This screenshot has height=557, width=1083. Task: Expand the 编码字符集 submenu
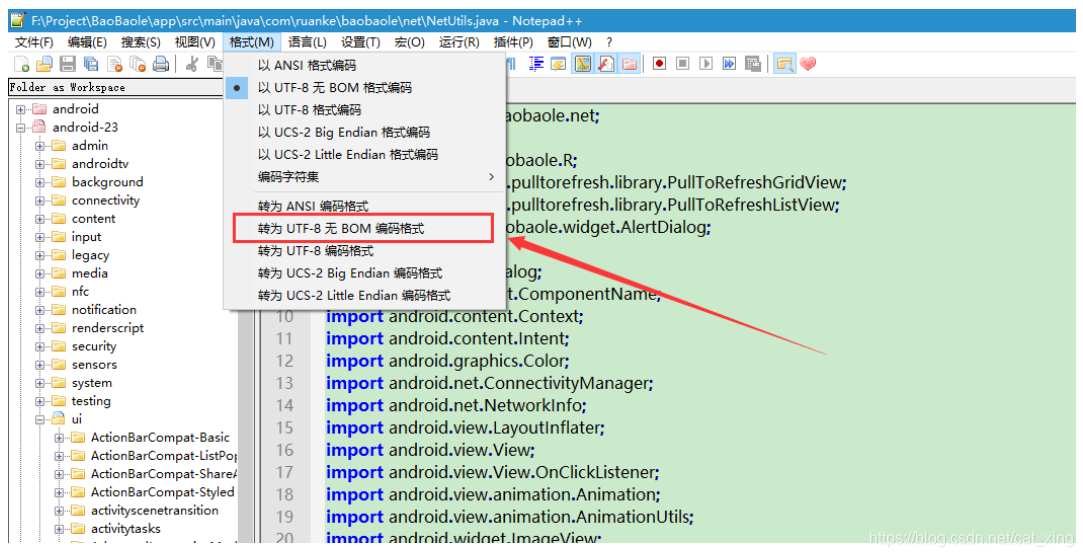point(365,177)
